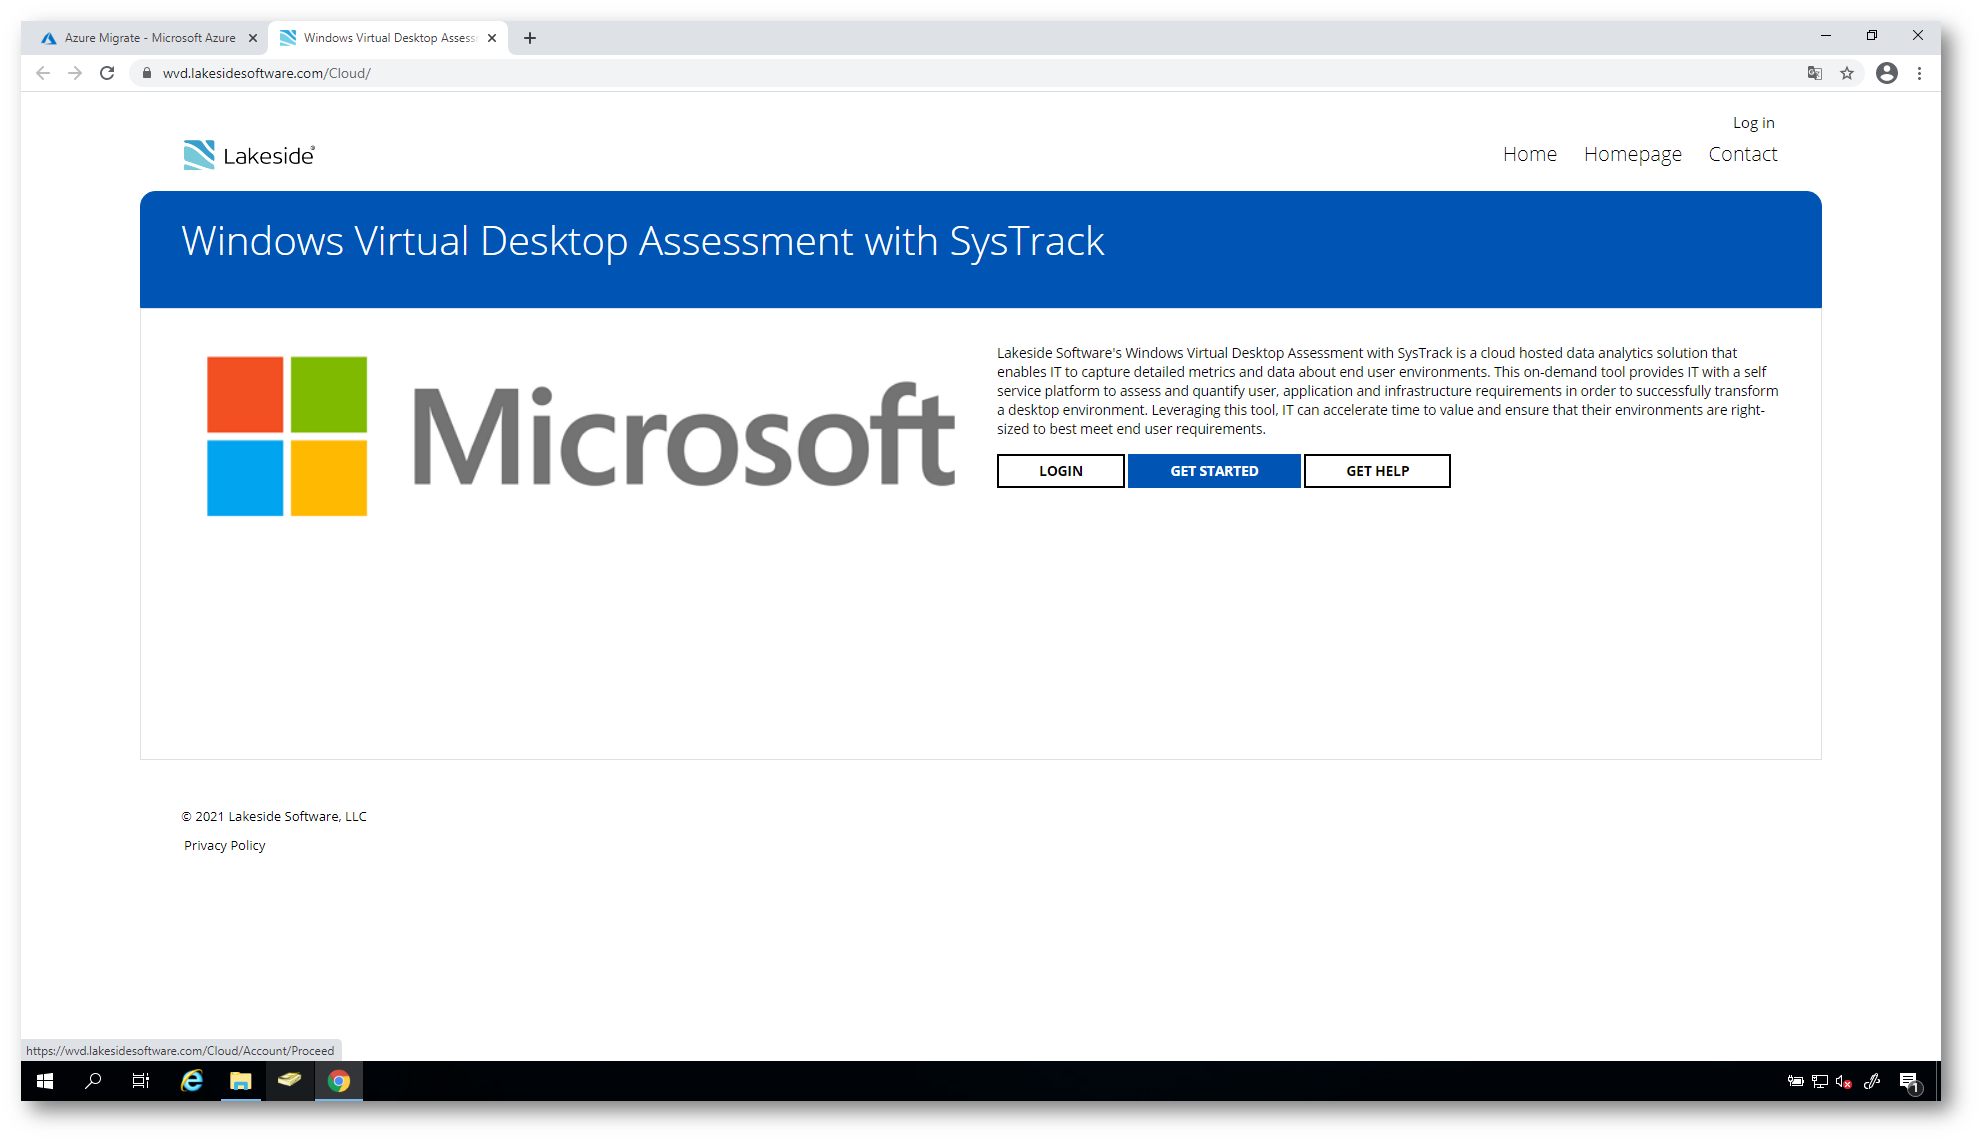Close the Windows Virtual Desktop Assessment tab

point(492,38)
